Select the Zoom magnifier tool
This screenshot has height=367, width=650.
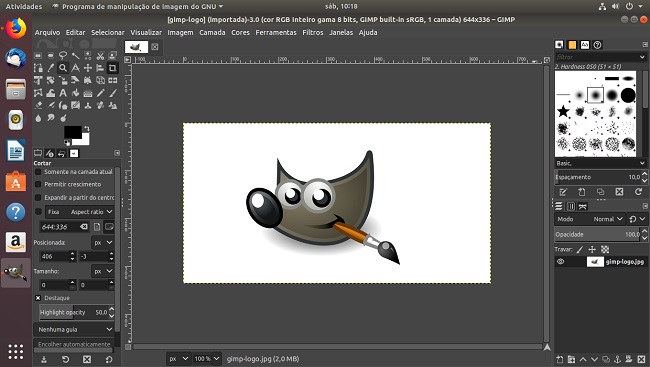63,68
